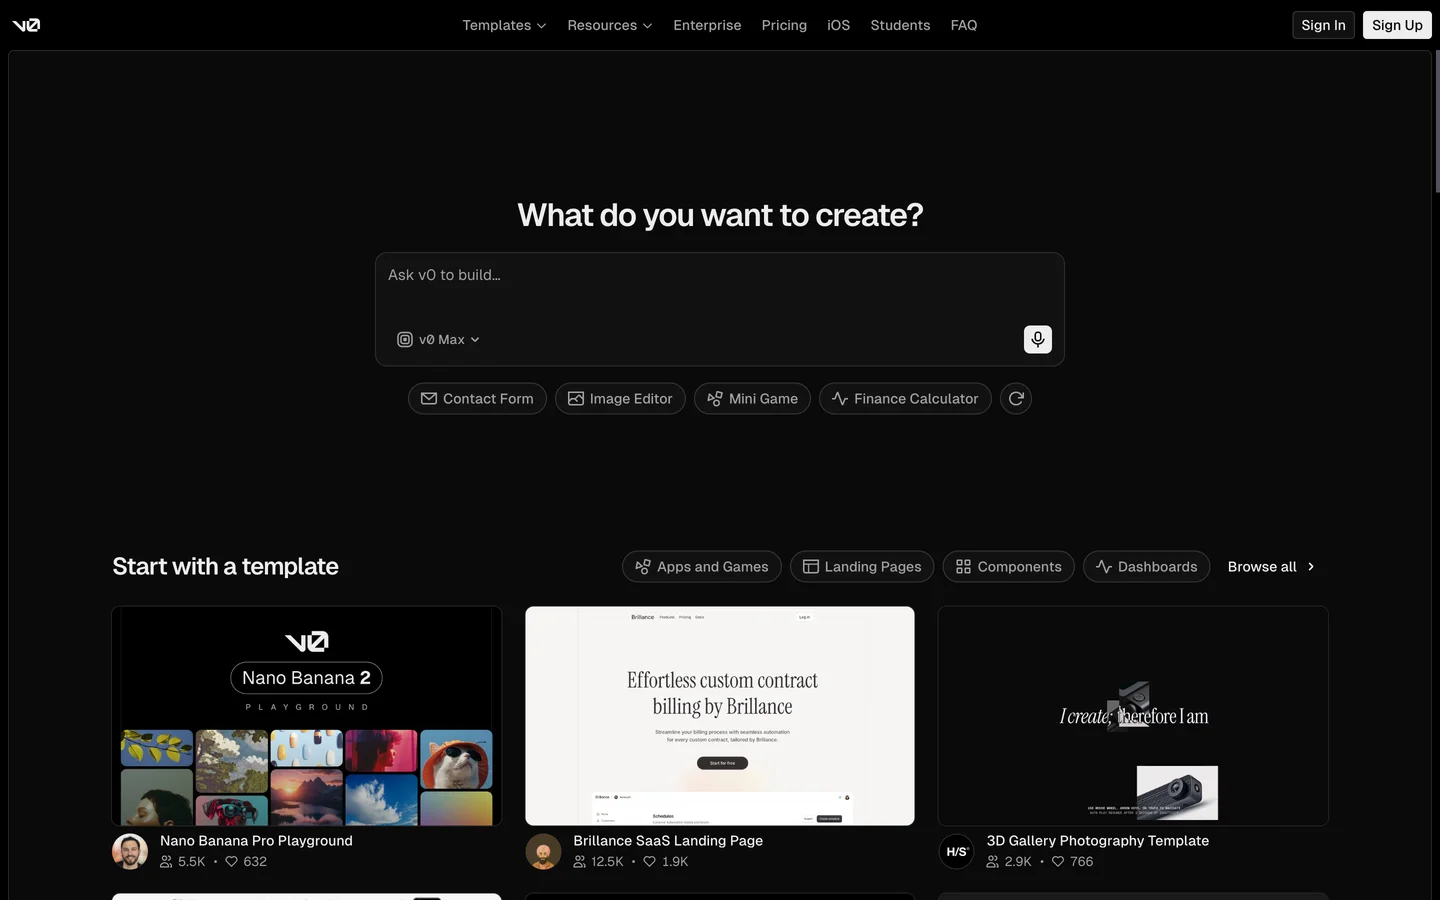The height and width of the screenshot is (900, 1440).
Task: Click the Nano Banana author avatar
Action: click(x=130, y=852)
